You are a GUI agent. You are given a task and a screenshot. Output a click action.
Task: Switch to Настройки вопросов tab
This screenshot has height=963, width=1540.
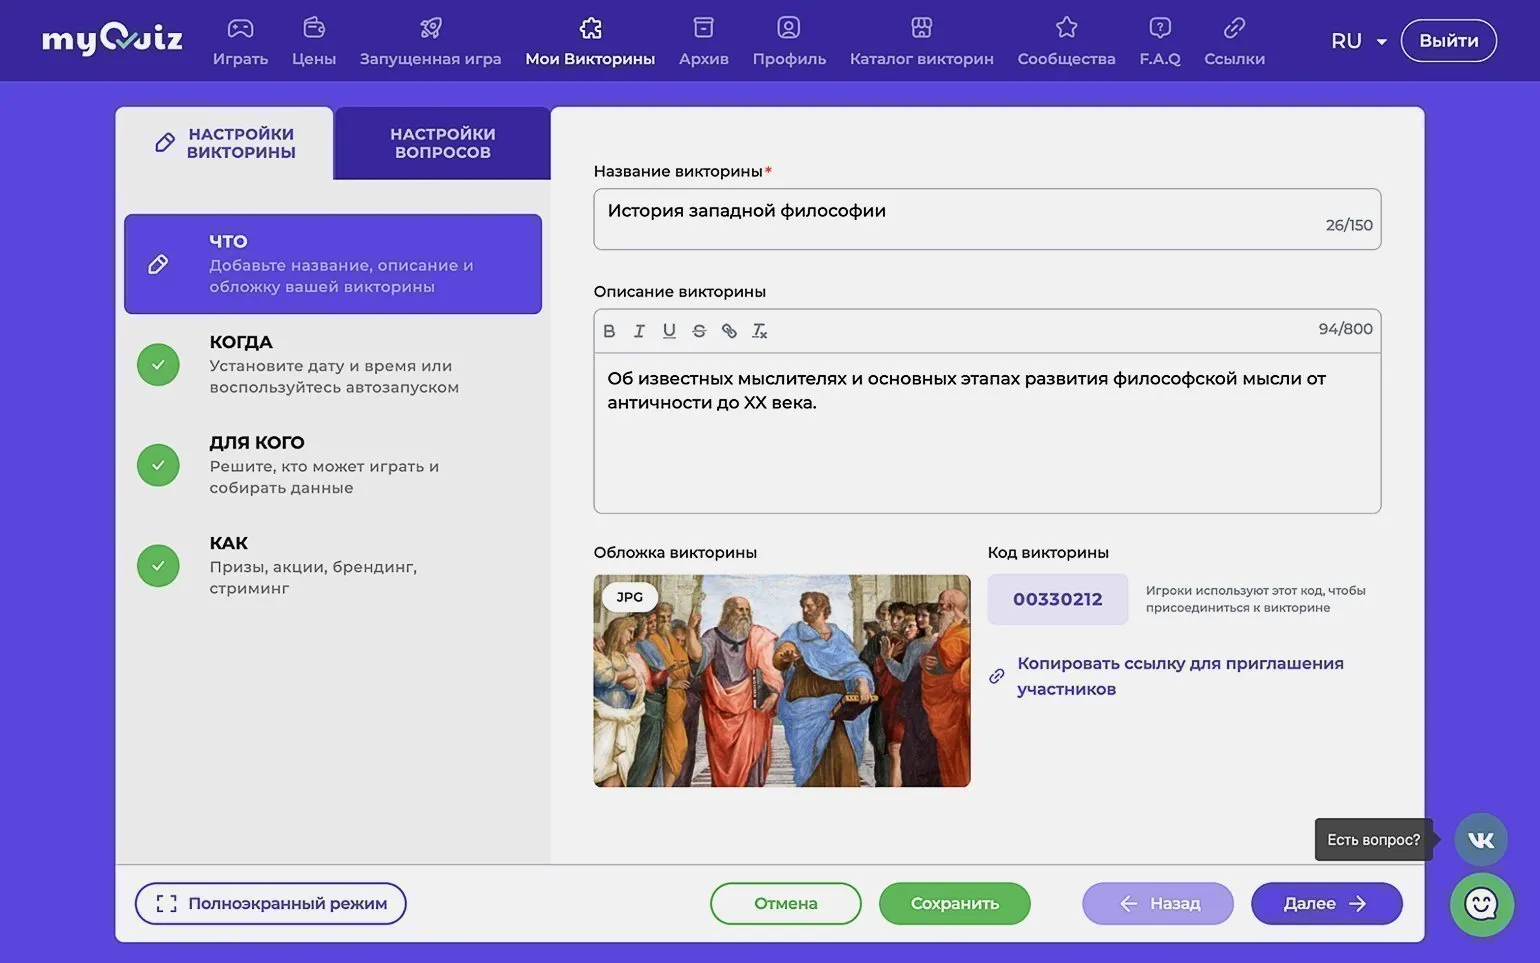click(442, 143)
